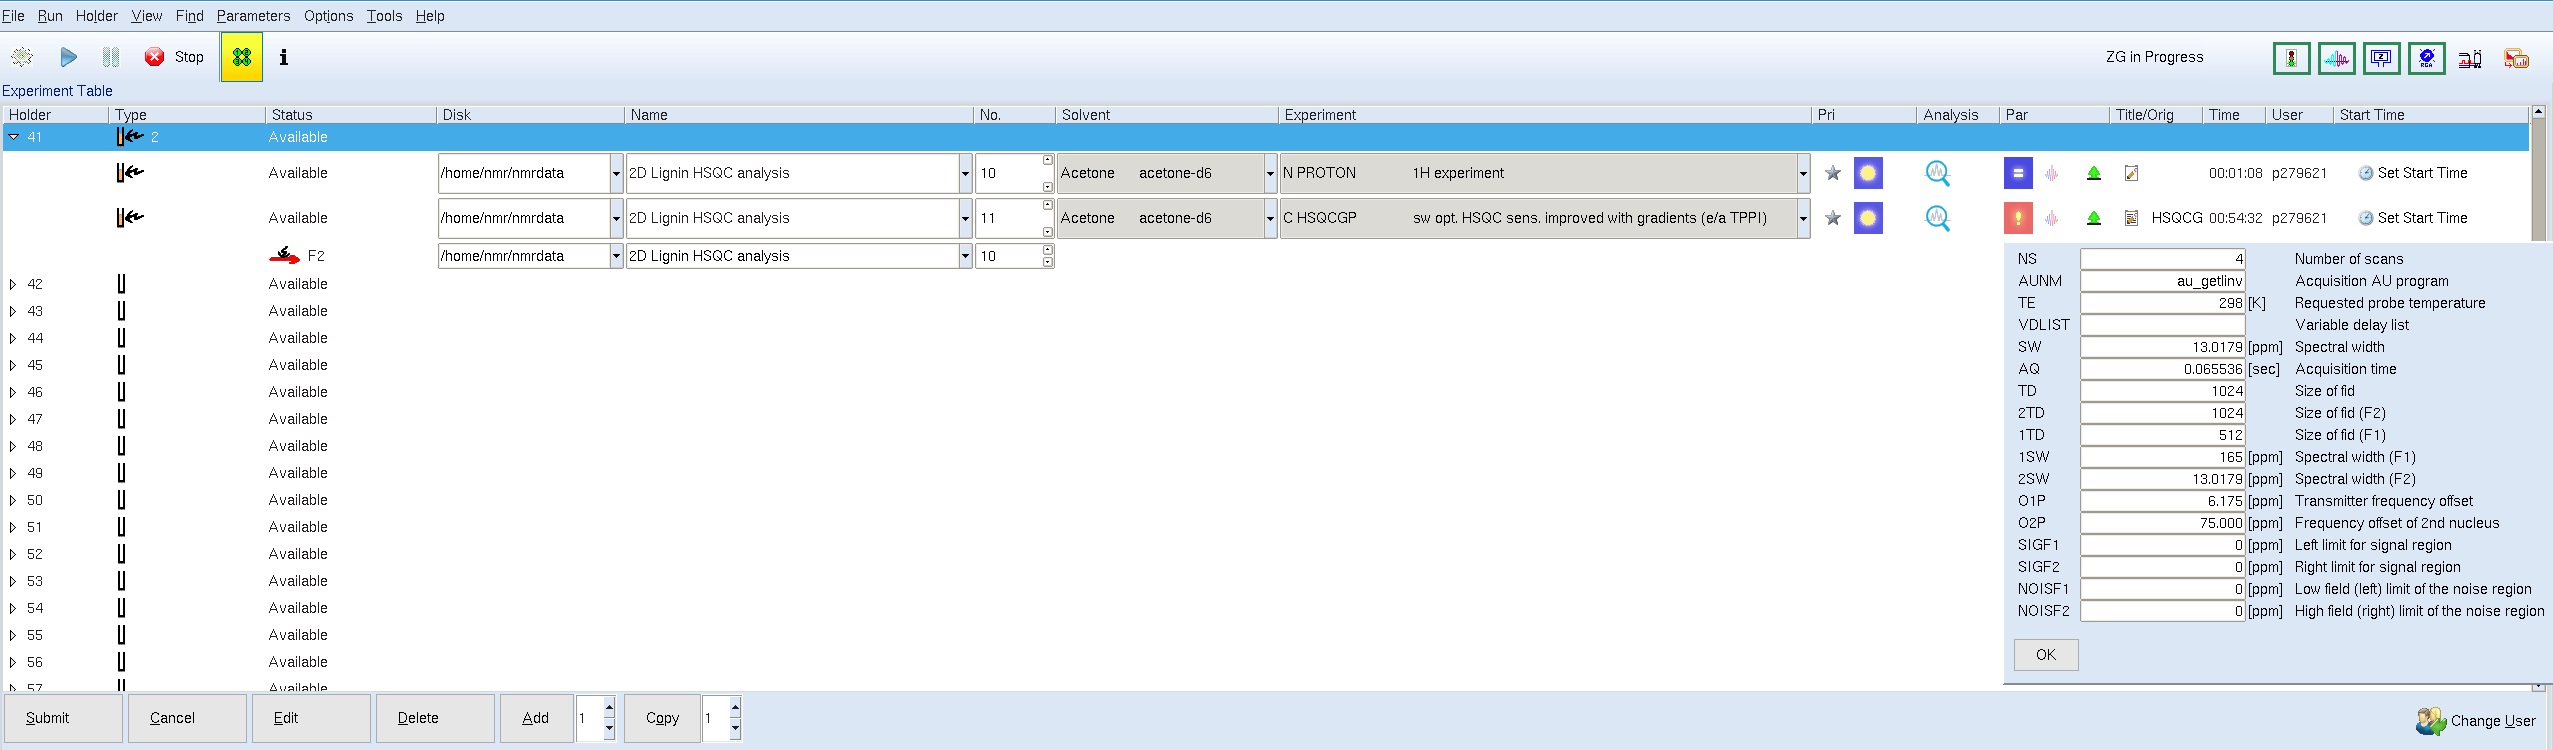This screenshot has width=2553, height=750.
Task: Click the Edit button
Action: 311,718
